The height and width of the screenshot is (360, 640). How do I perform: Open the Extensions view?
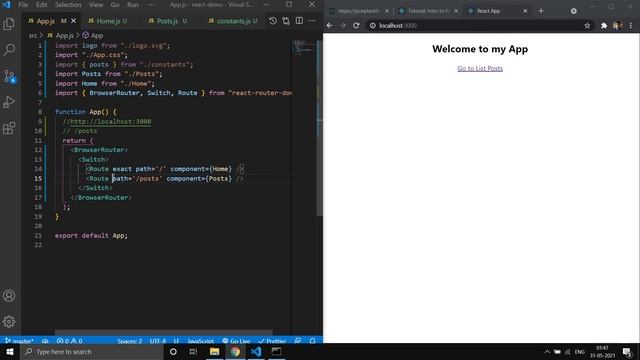[x=9, y=128]
